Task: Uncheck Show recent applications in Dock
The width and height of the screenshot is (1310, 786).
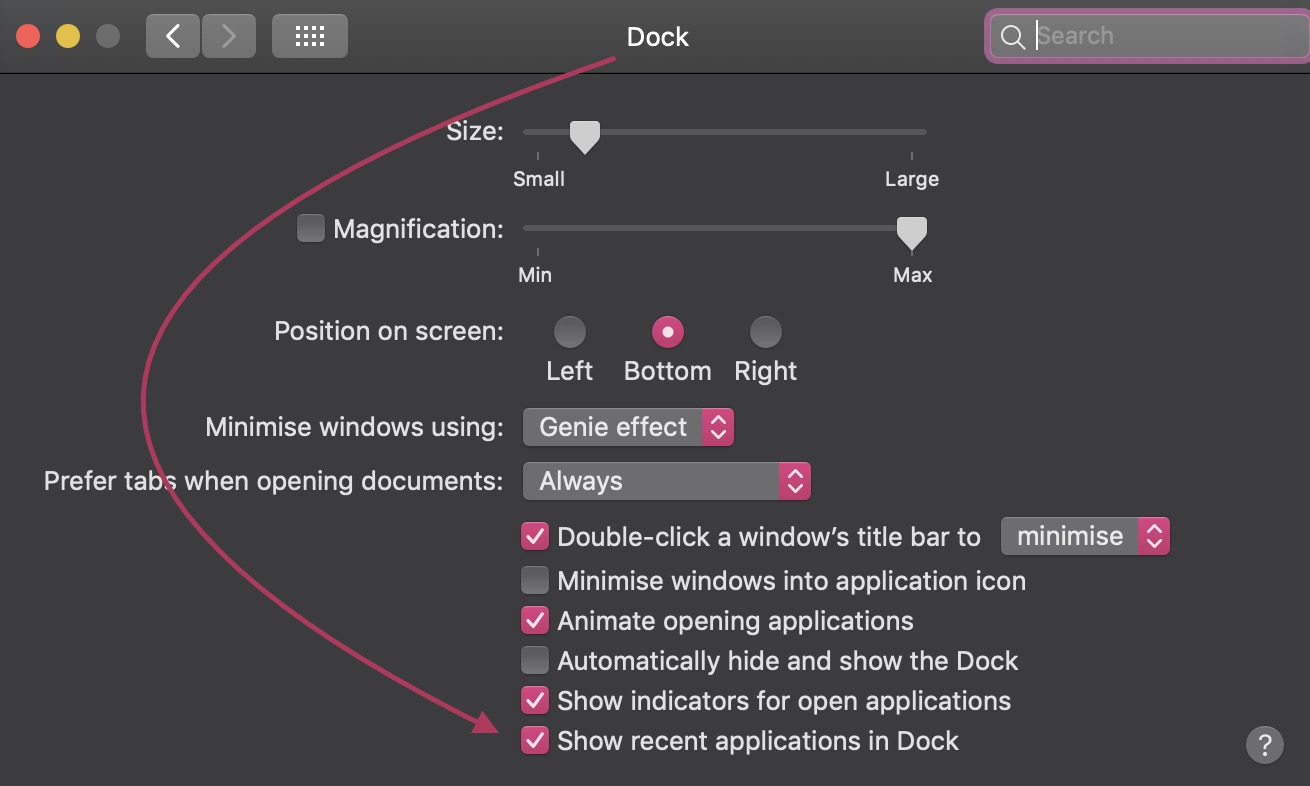Action: 535,741
